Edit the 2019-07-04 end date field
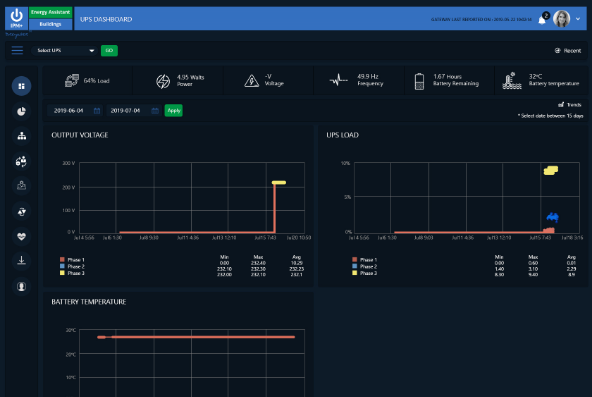 134,111
